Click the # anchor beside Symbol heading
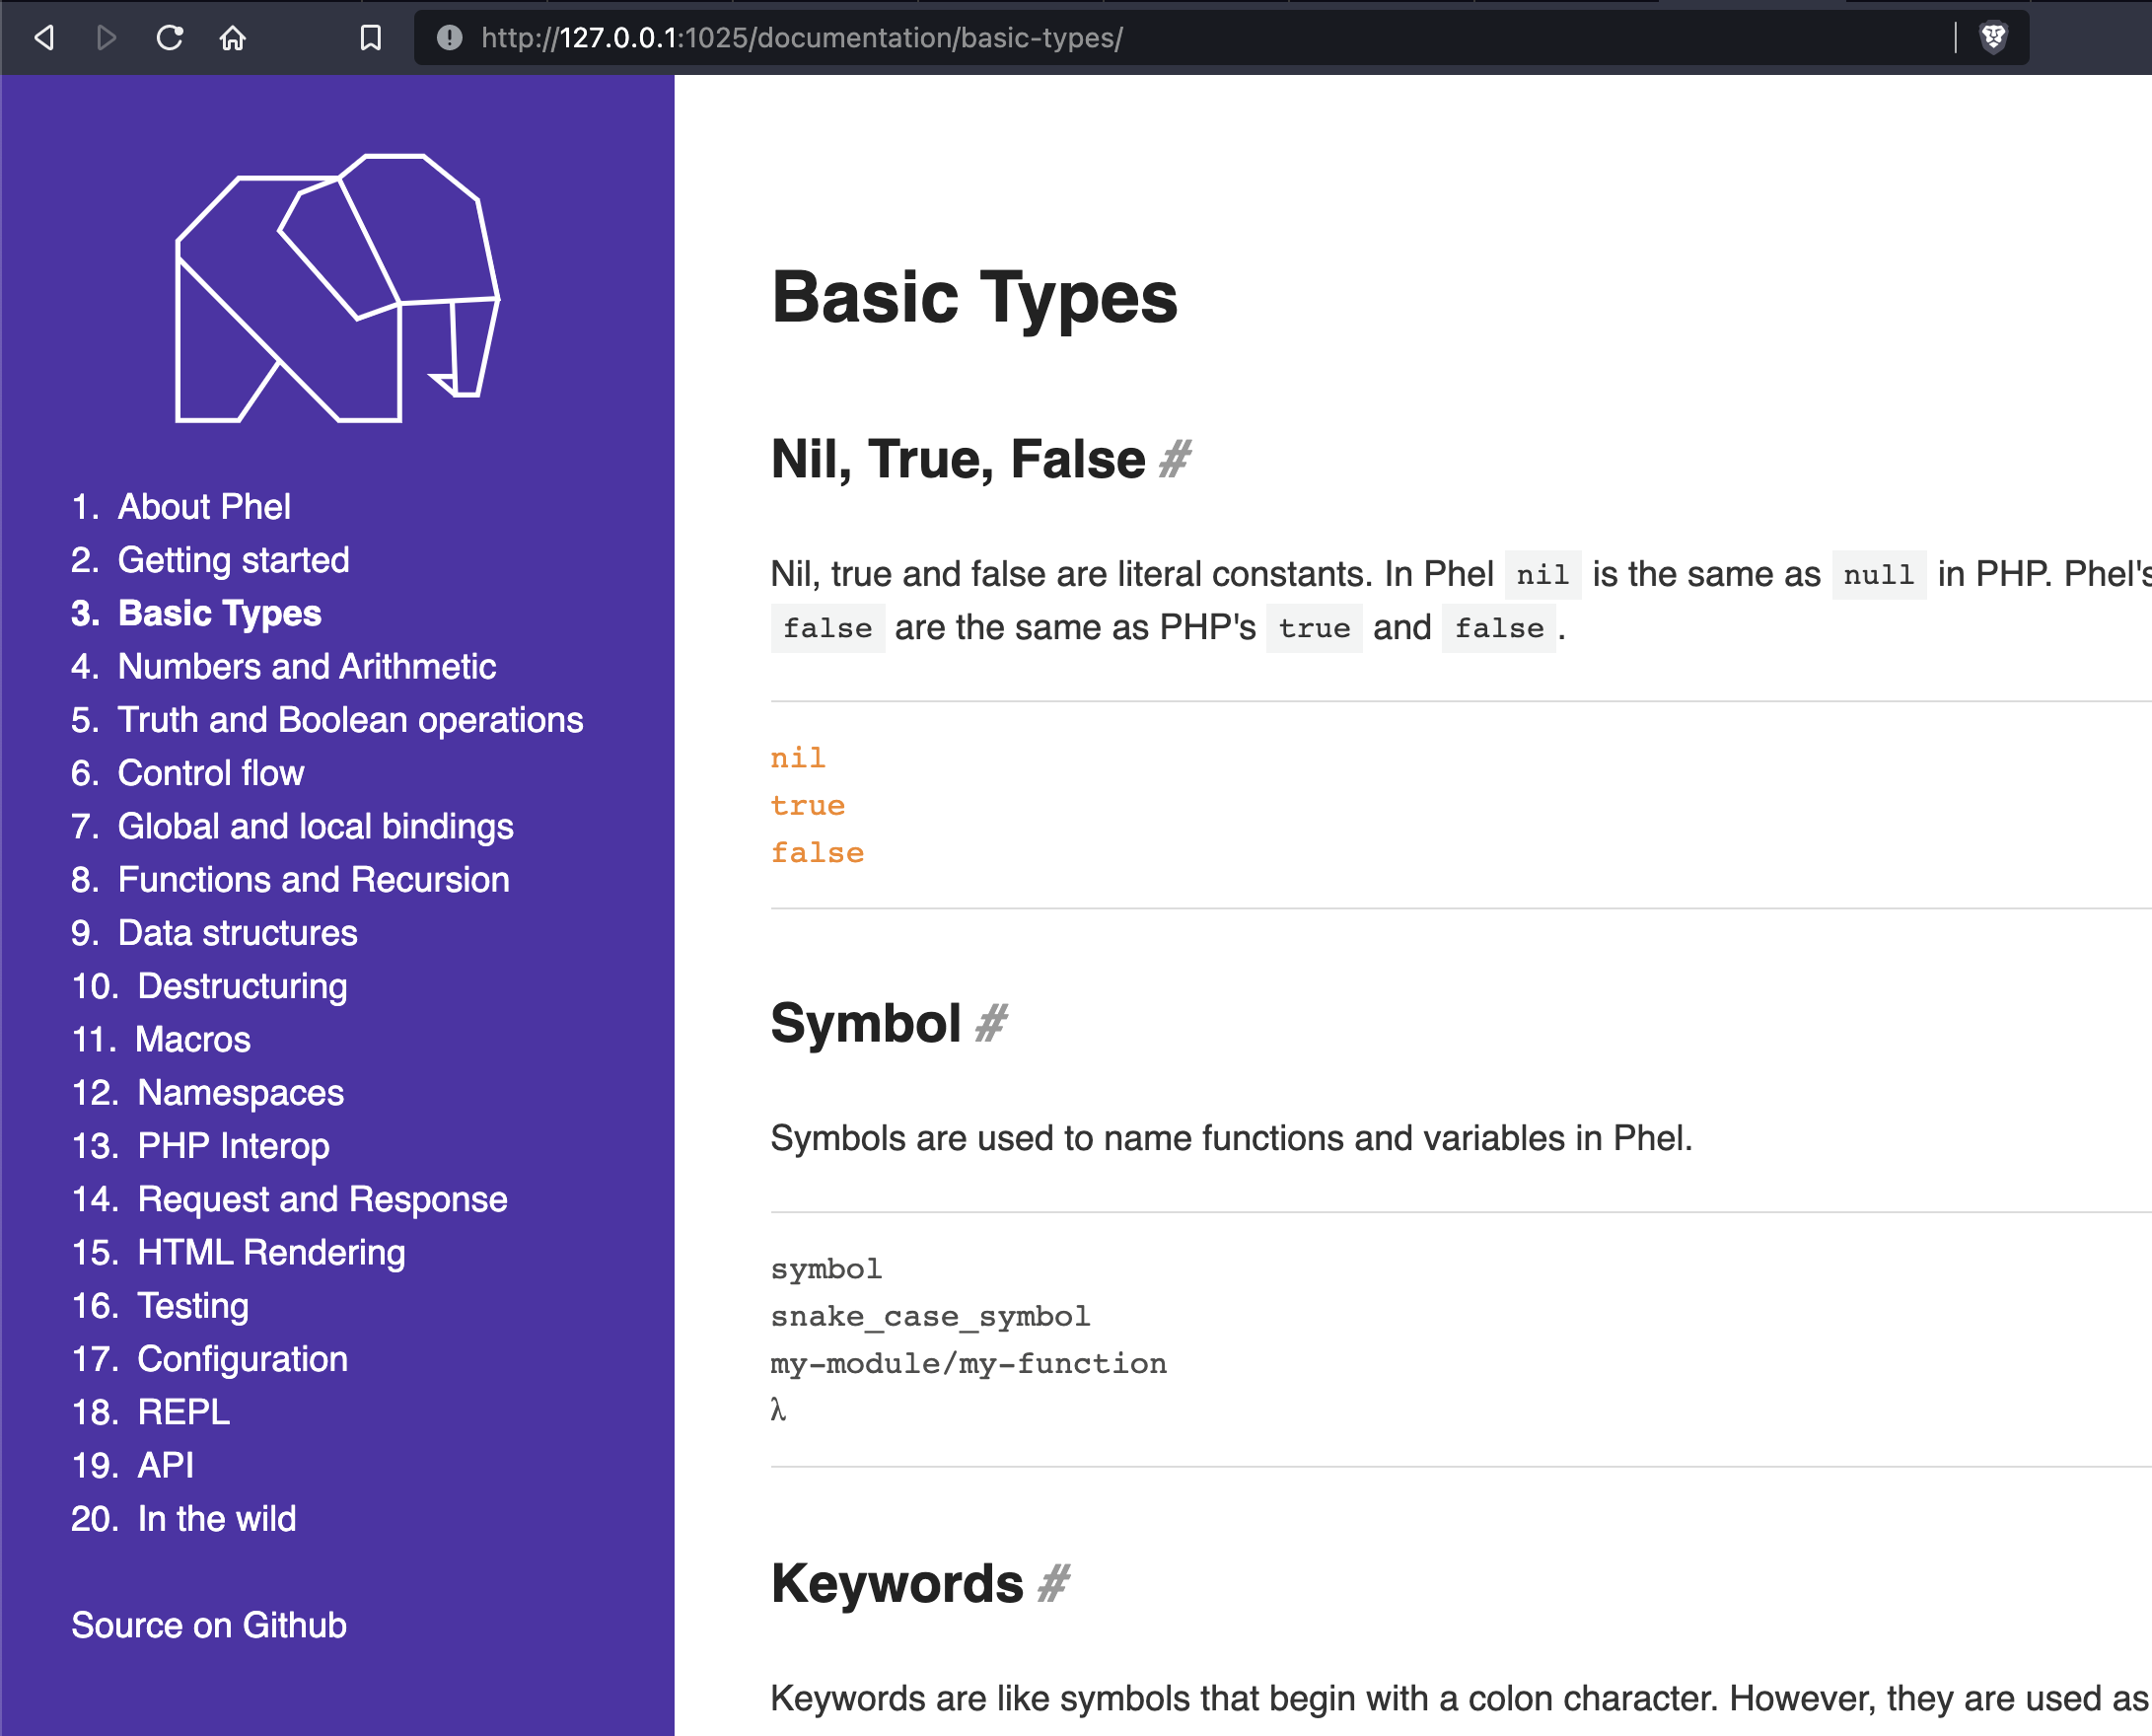2152x1736 pixels. click(991, 1024)
